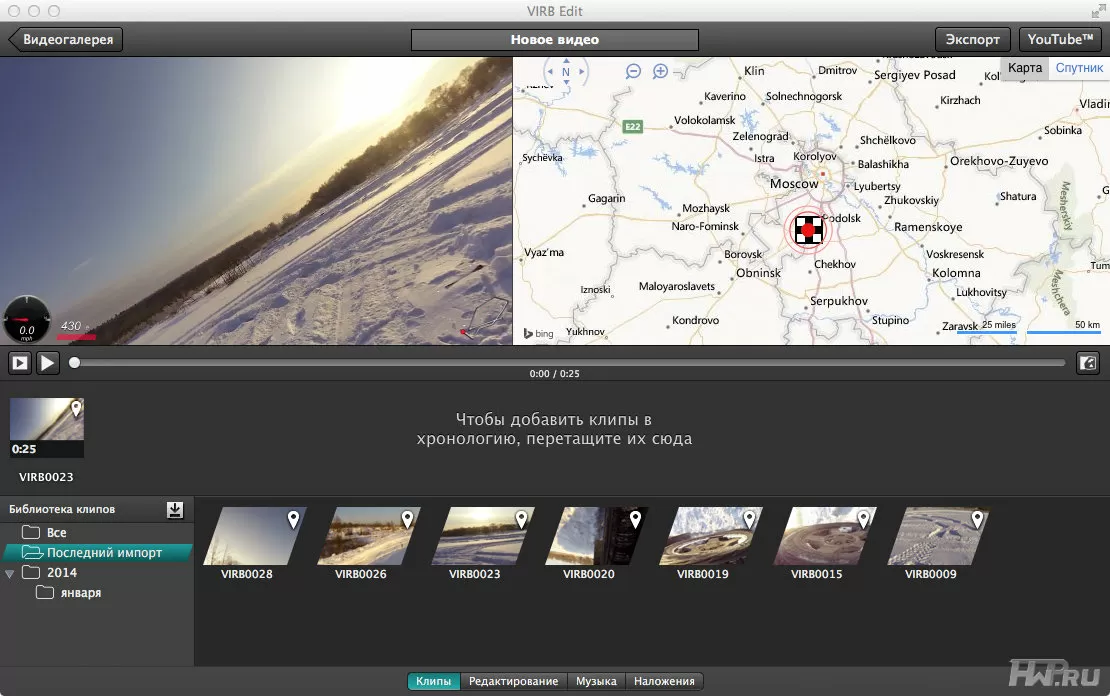Edit the Новое видео title field
Screen dimensions: 1110x696
554,40
